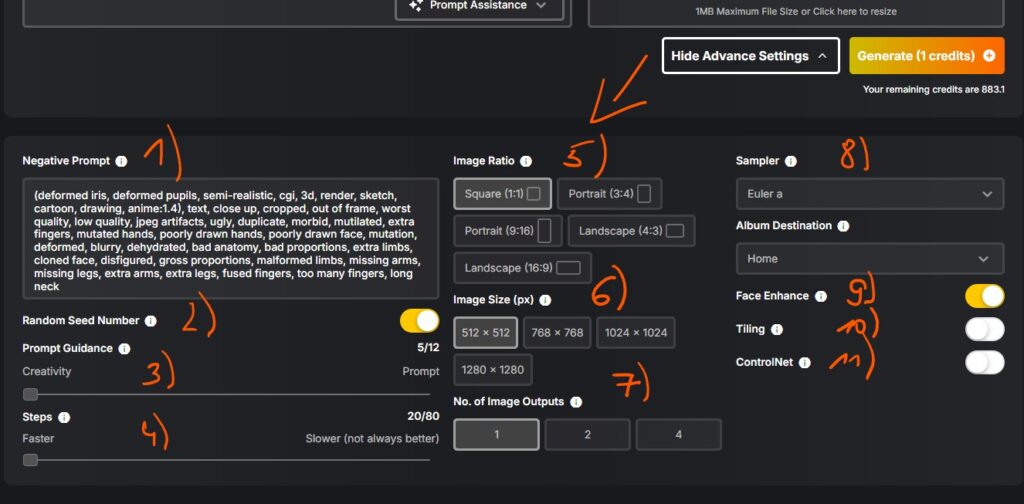The image size is (1024, 504).
Task: Open Negative Prompt info icon
Action: [x=121, y=161]
